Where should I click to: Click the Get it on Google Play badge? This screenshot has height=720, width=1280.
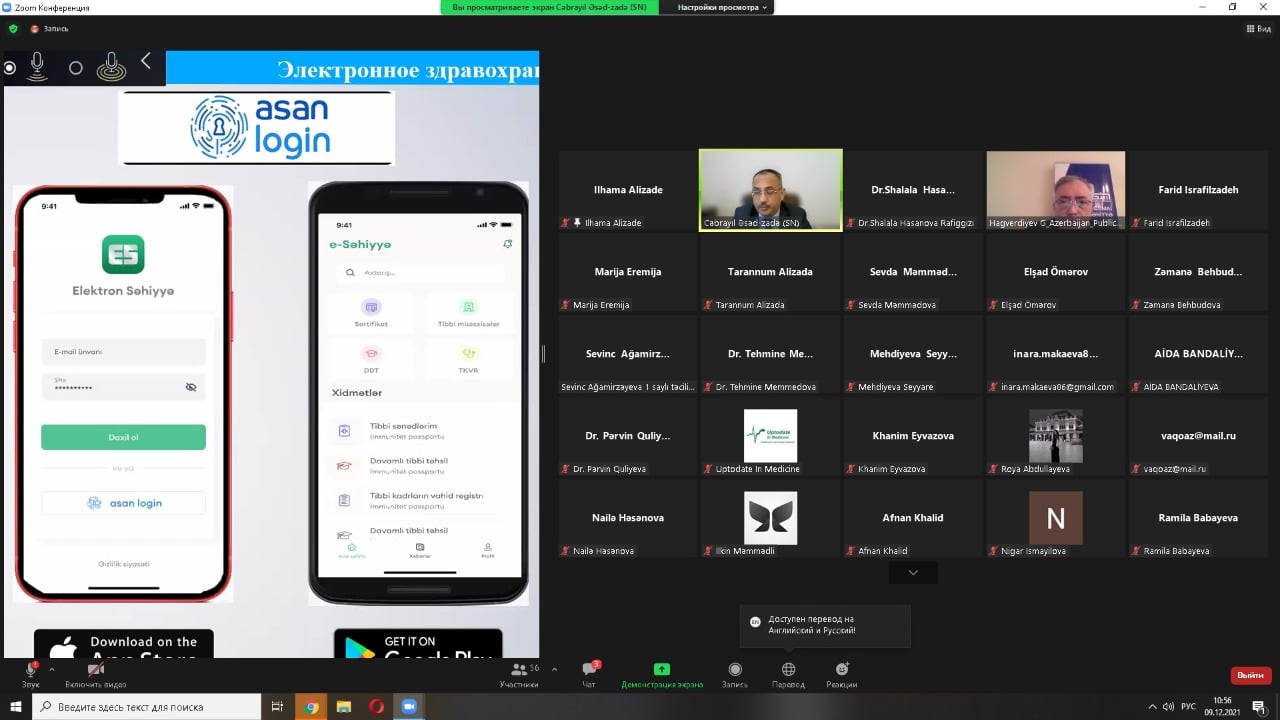tap(418, 644)
